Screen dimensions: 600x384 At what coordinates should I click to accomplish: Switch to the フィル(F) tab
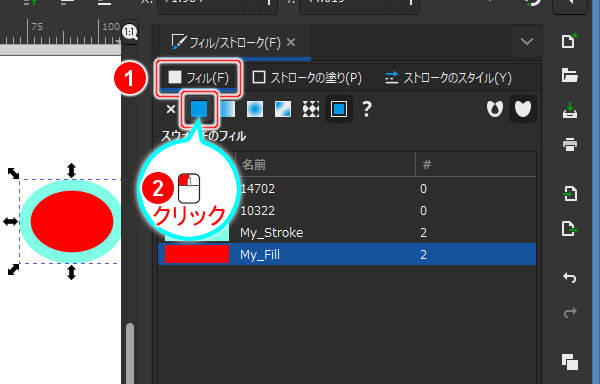point(198,78)
